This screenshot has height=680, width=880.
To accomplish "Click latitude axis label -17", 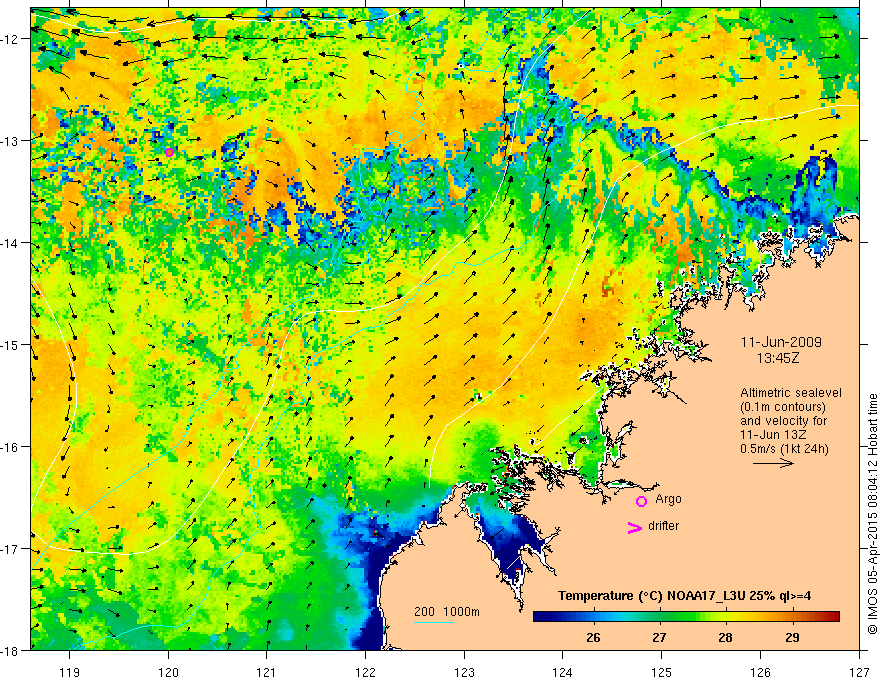I will click(11, 549).
